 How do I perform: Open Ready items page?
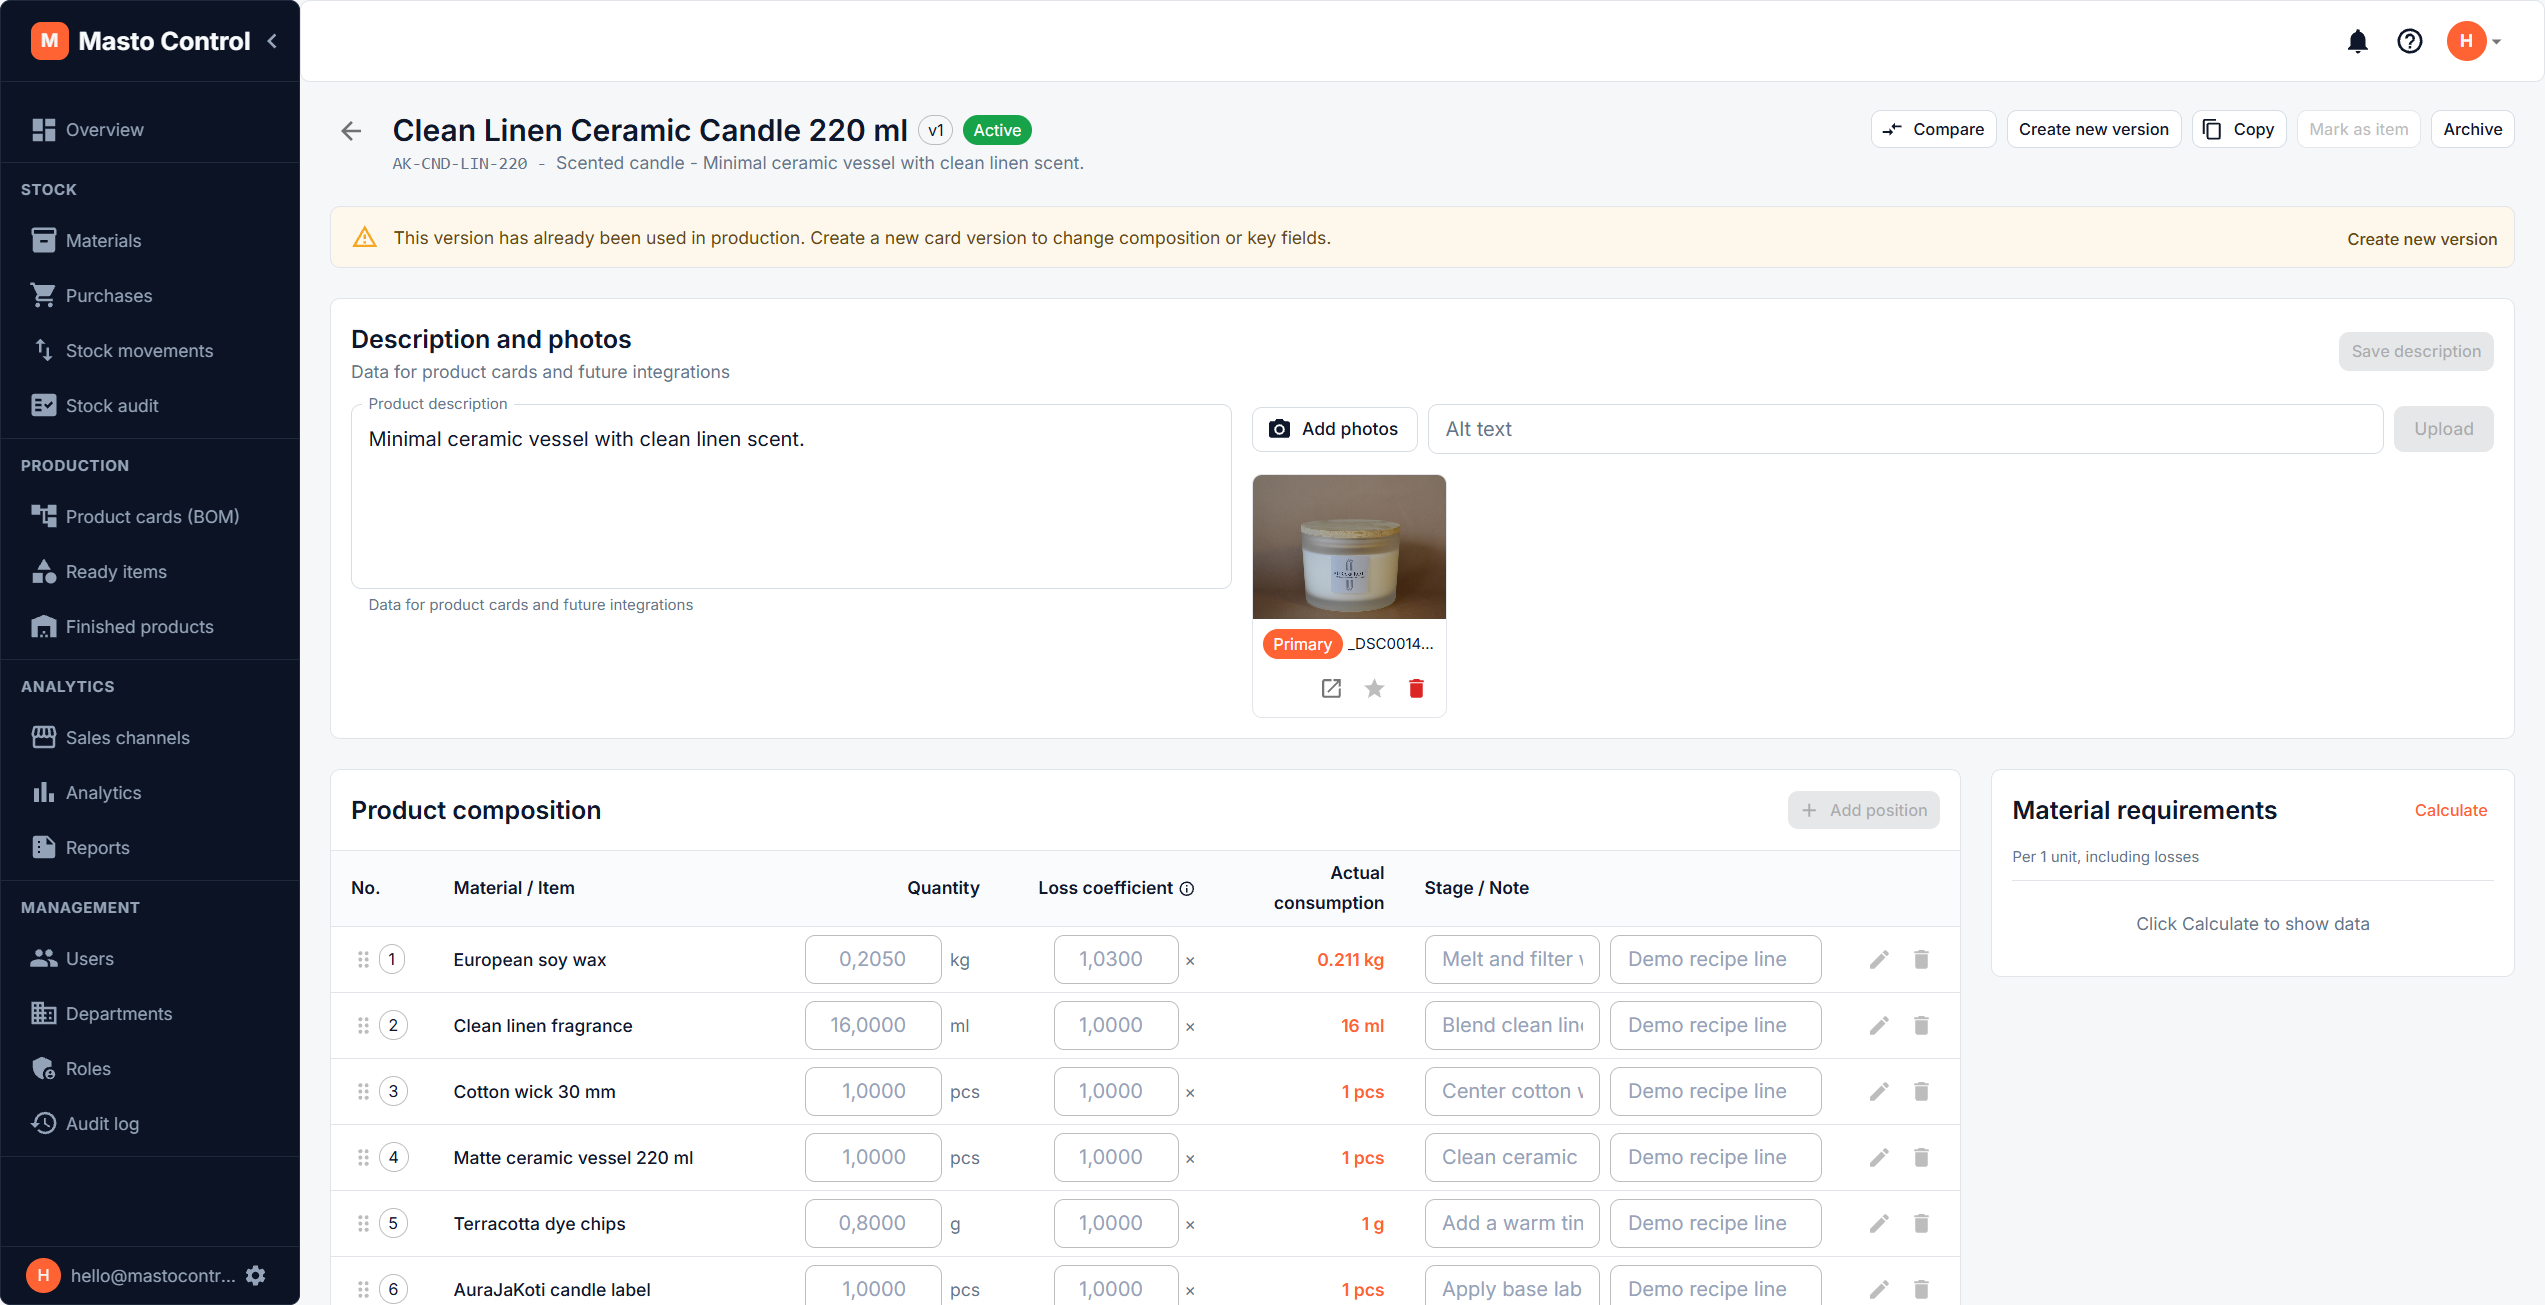click(150, 571)
